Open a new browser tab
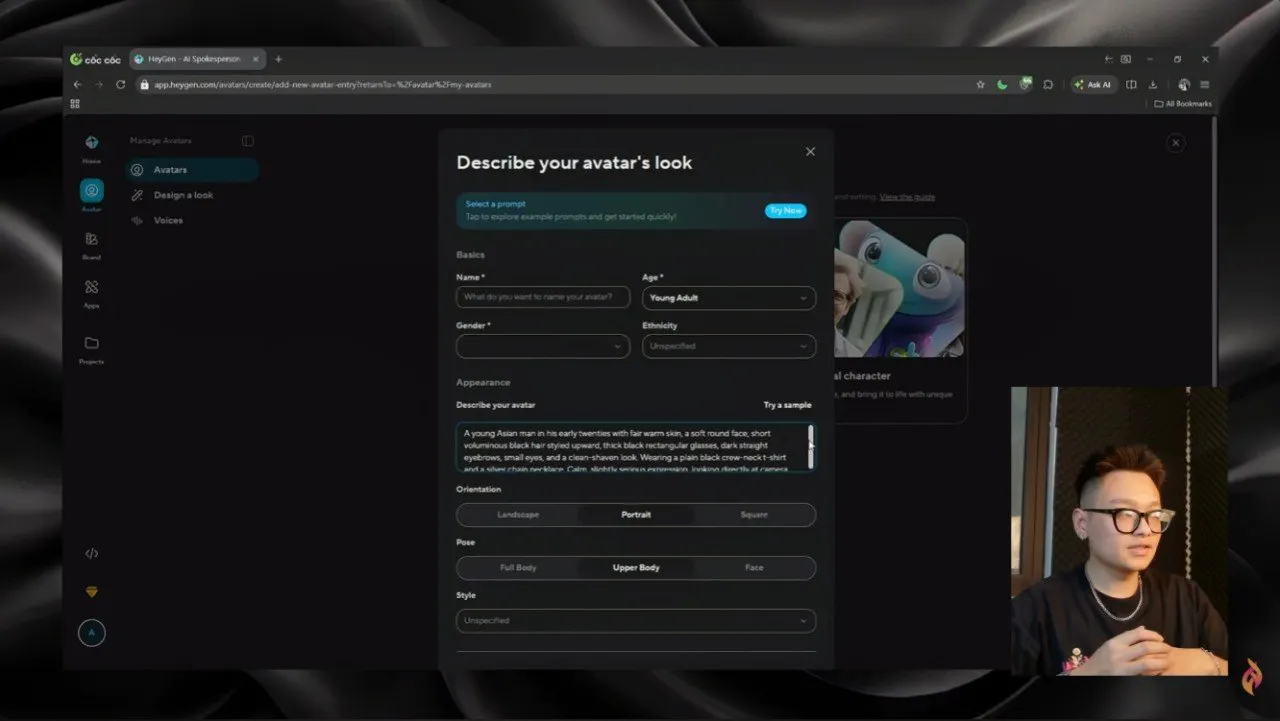1280x721 pixels. click(278, 59)
